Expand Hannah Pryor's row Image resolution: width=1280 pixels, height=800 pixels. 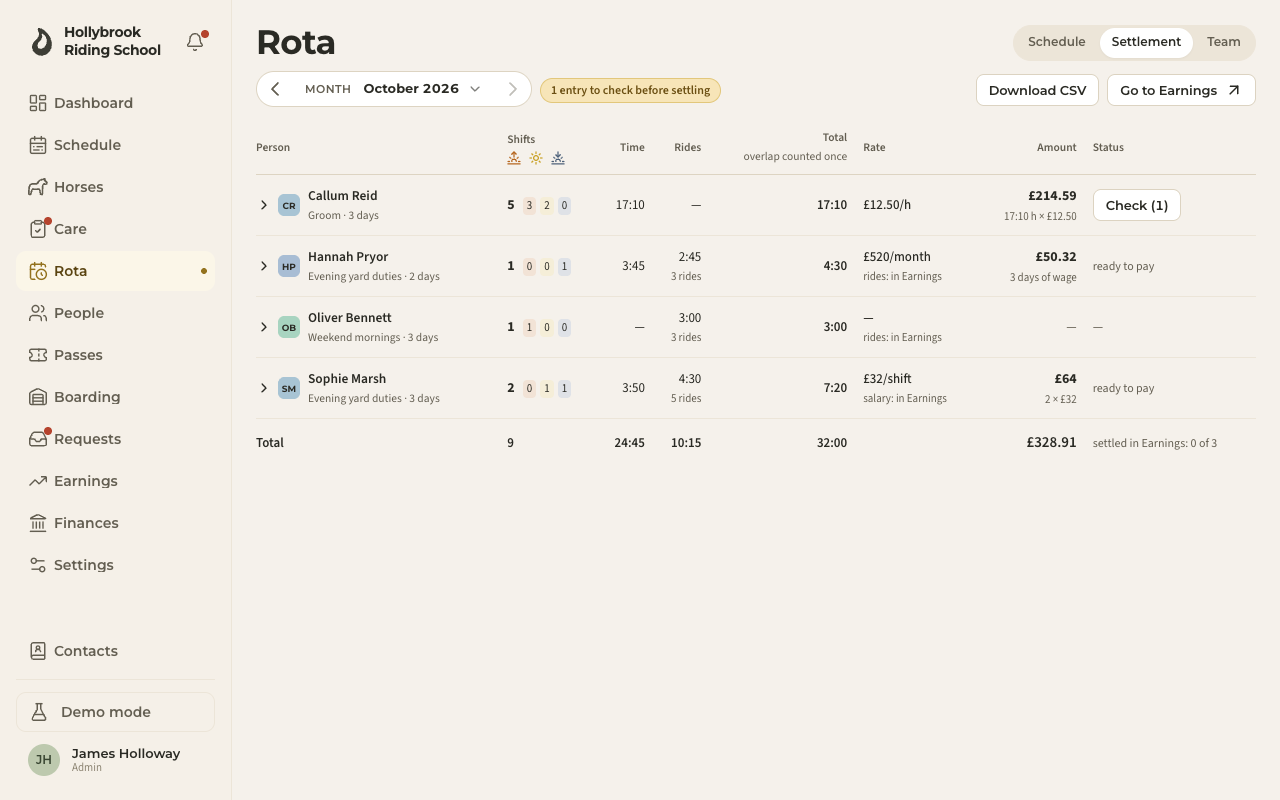[x=264, y=266]
